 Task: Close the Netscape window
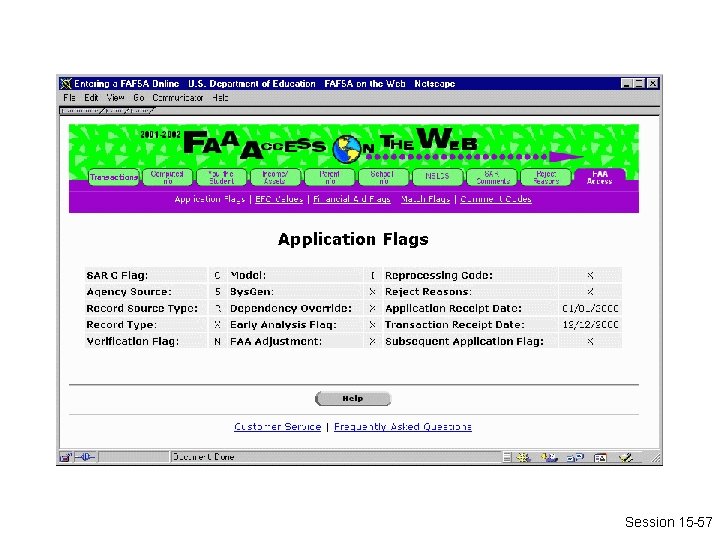[x=652, y=84]
